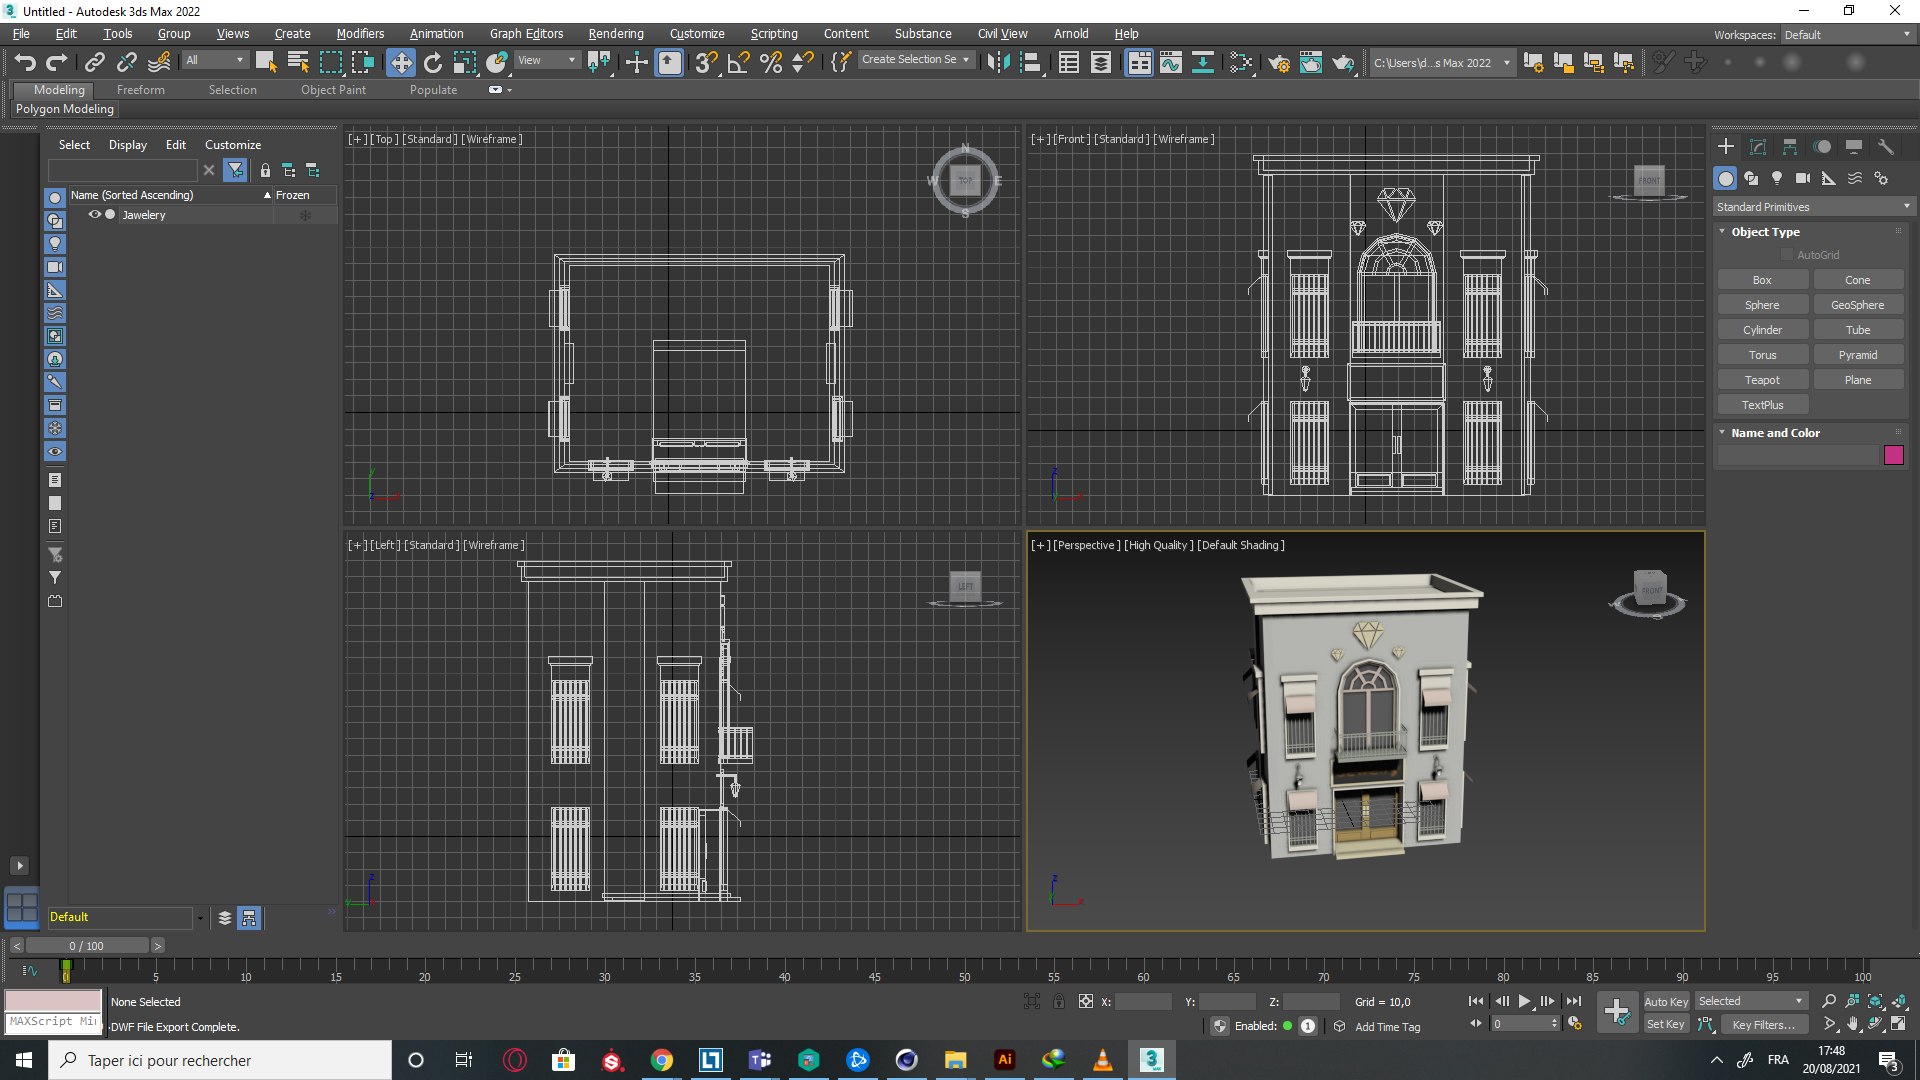Open Google Chrome from taskbar

tap(661, 1060)
